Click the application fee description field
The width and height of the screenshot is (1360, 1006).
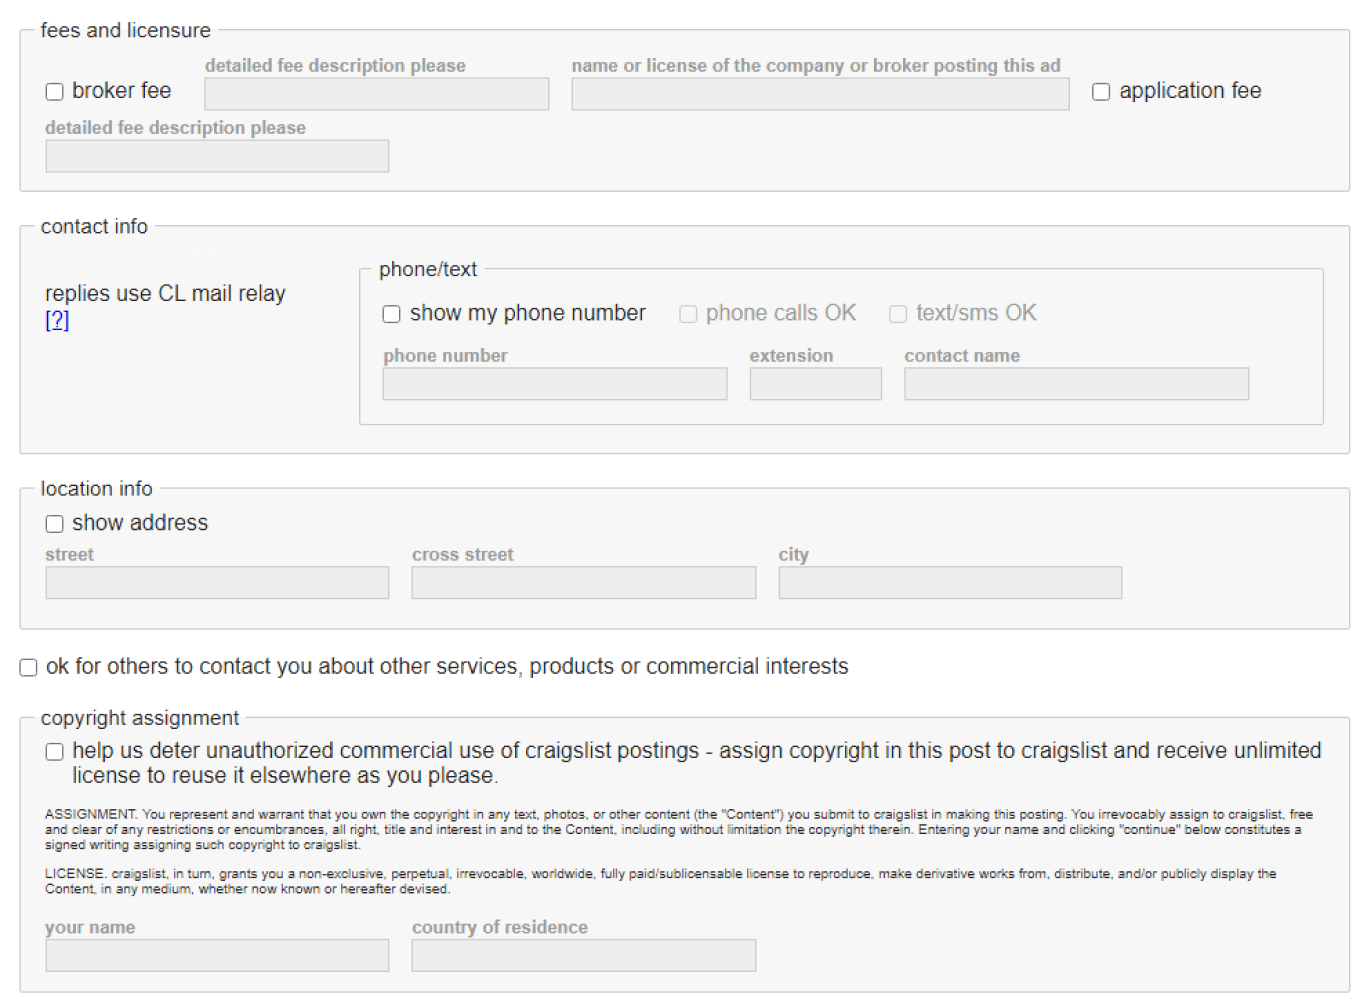click(x=217, y=156)
